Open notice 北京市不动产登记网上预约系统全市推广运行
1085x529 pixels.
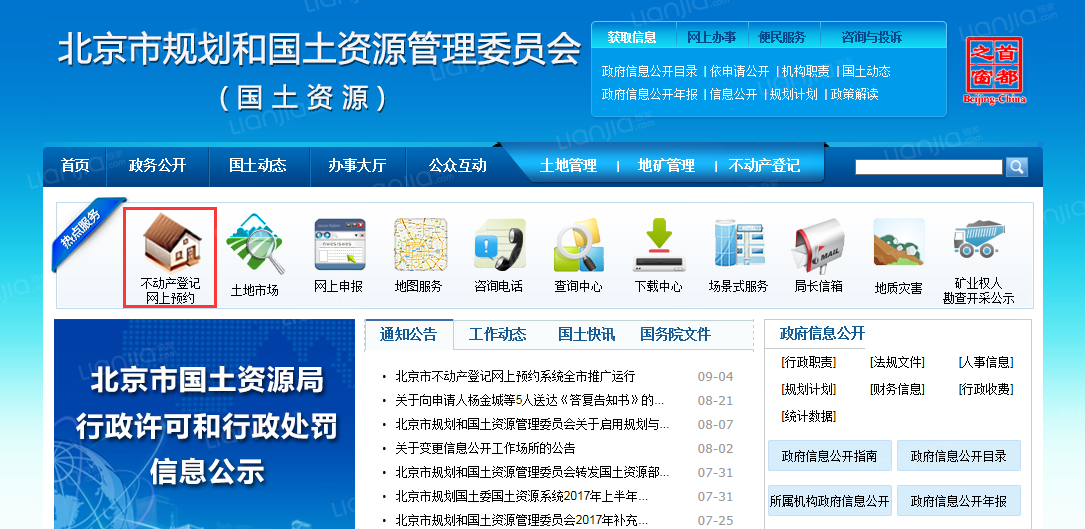[515, 377]
